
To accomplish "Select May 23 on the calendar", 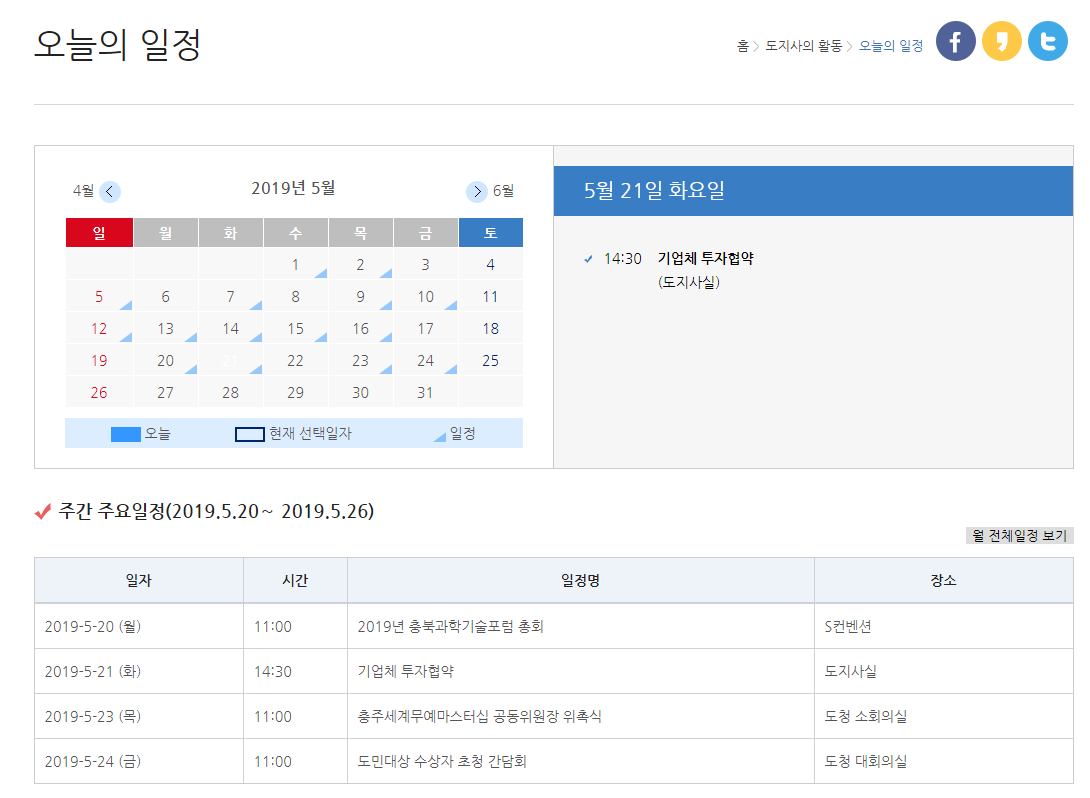I will coord(360,361).
